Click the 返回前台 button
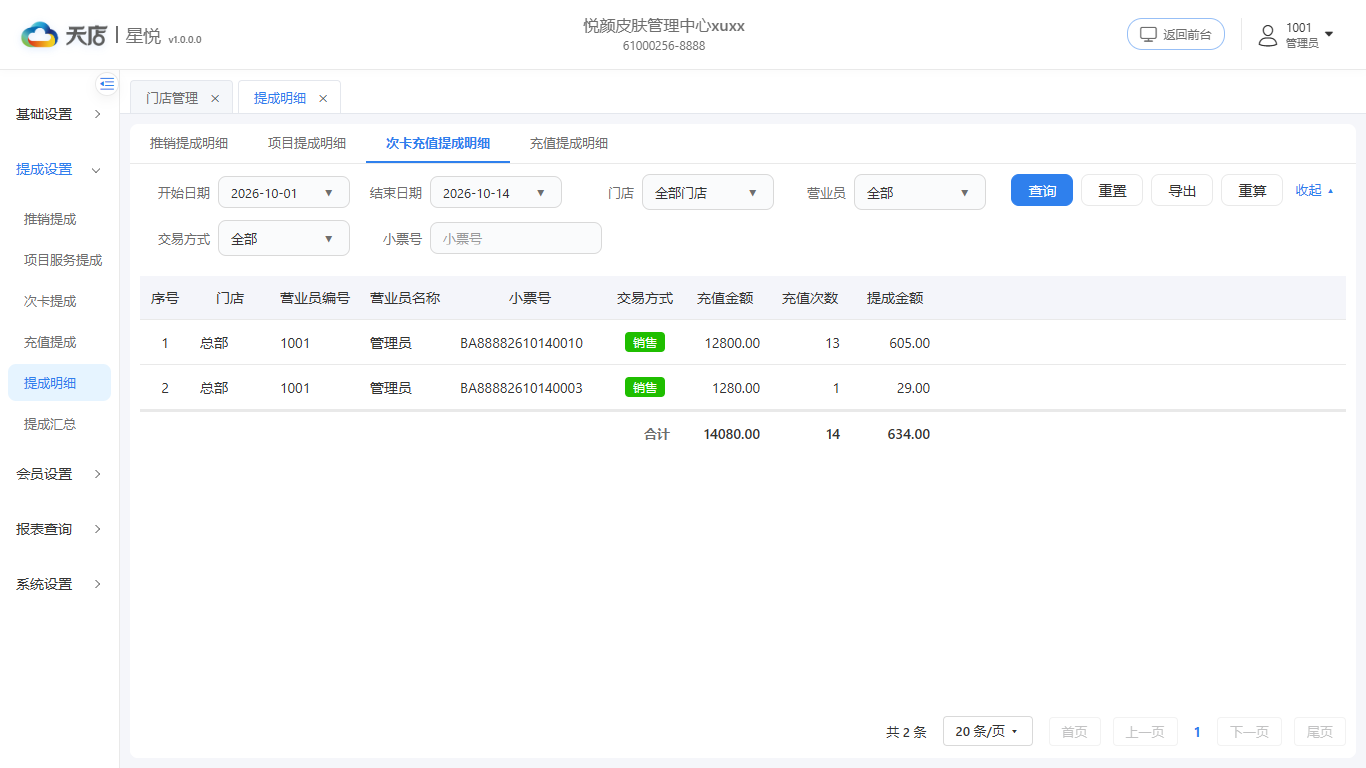Viewport: 1366px width, 768px height. coord(1176,34)
